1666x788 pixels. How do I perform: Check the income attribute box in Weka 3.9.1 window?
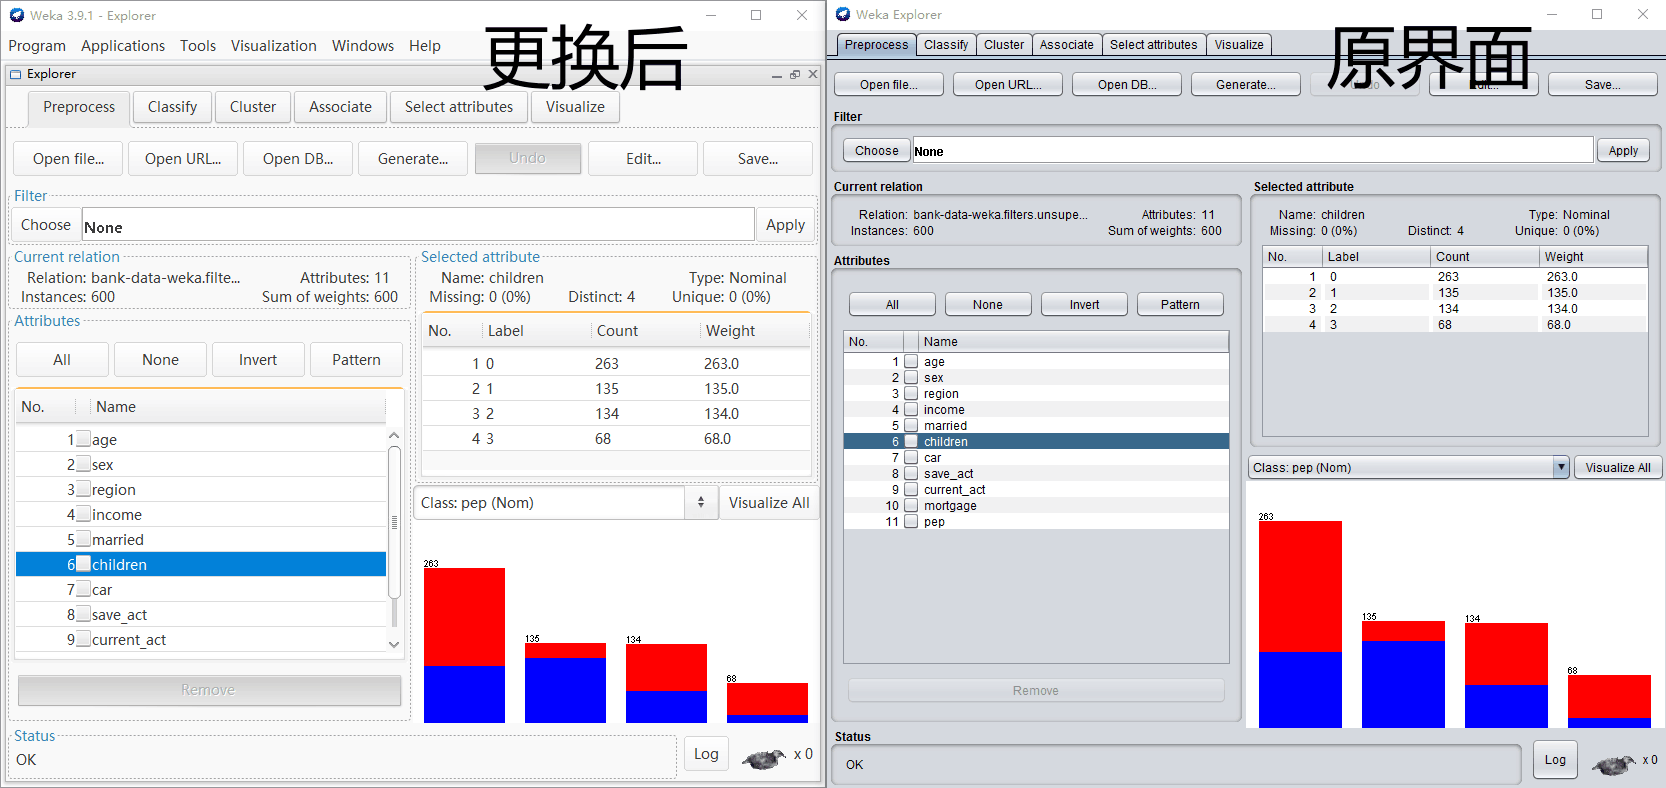point(84,514)
